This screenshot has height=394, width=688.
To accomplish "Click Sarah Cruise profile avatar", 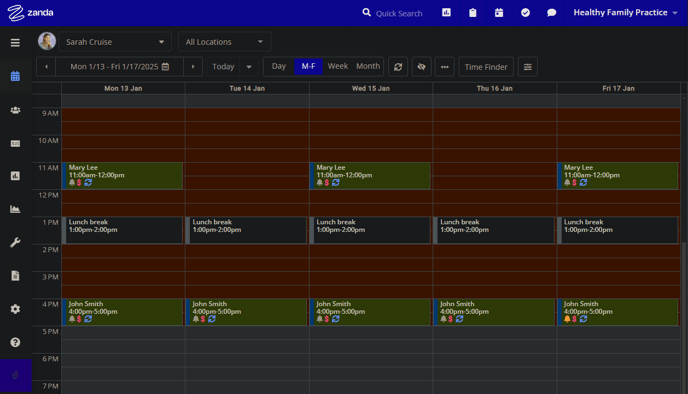I will tap(47, 41).
